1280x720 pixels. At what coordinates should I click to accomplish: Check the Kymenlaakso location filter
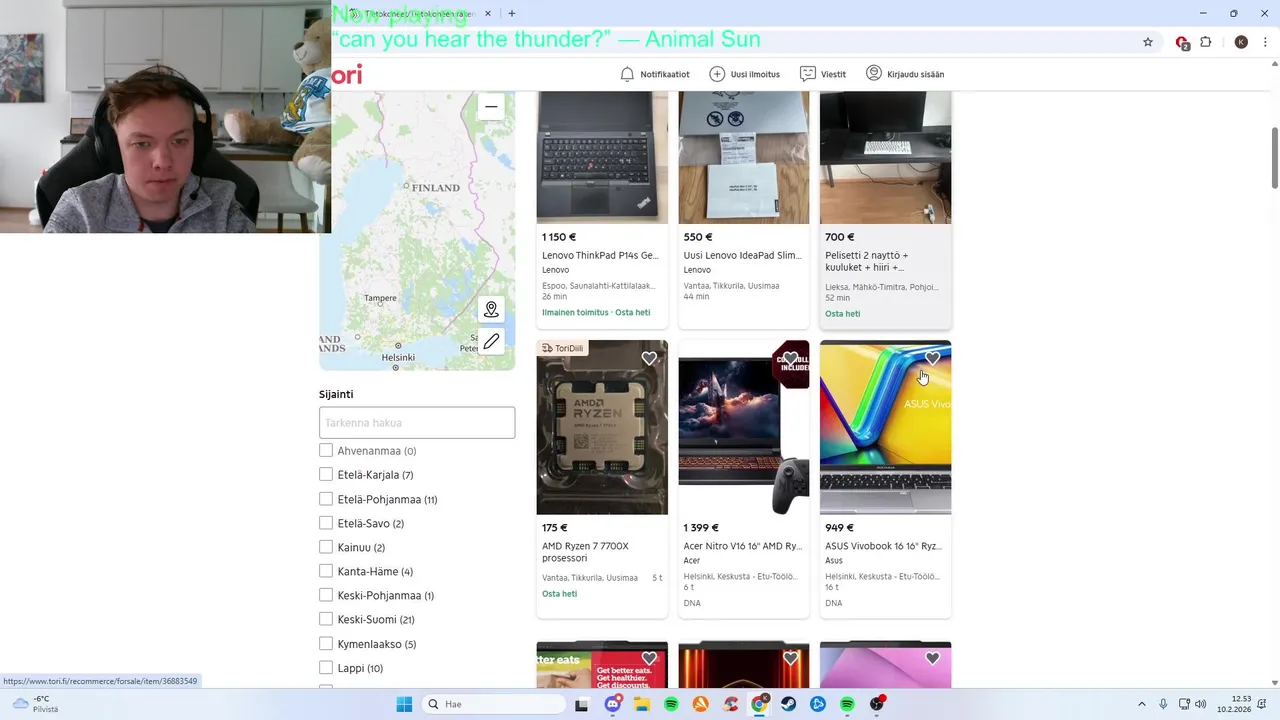pos(326,644)
